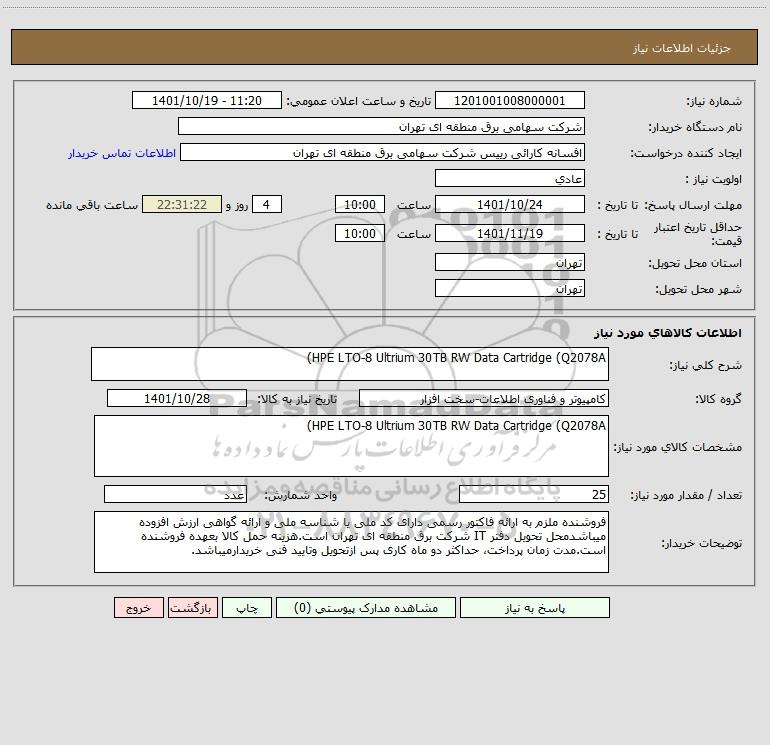Click the response deadline date 1401/10/24
770x745 pixels.
pyautogui.click(x=510, y=204)
